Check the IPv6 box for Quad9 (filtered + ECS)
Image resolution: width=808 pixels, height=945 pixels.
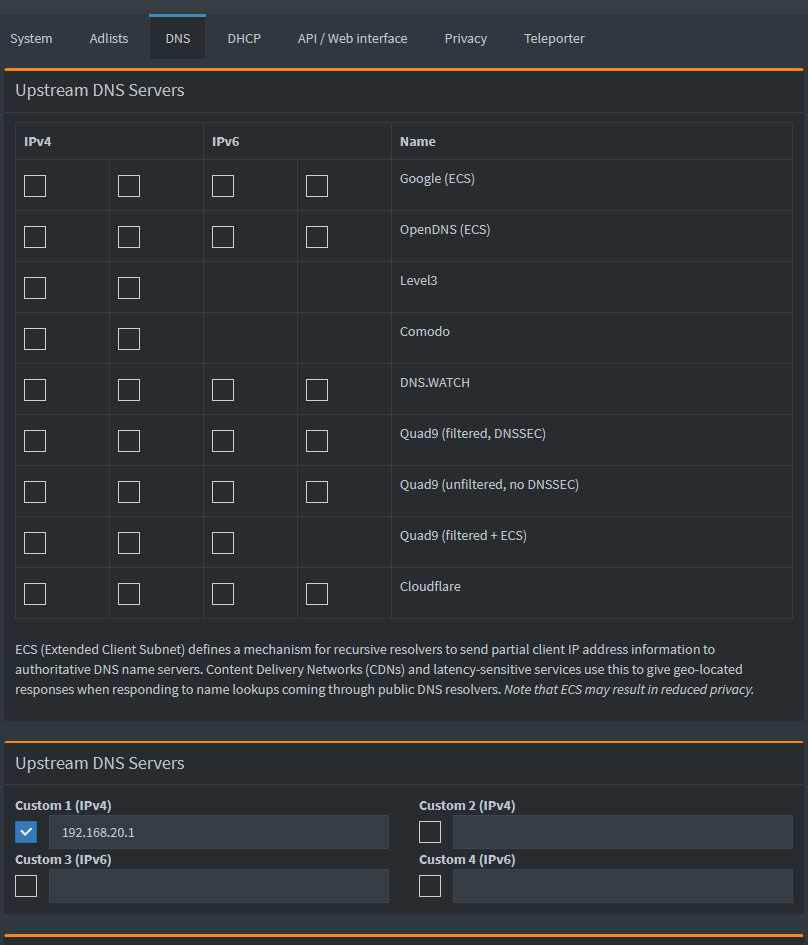(223, 543)
